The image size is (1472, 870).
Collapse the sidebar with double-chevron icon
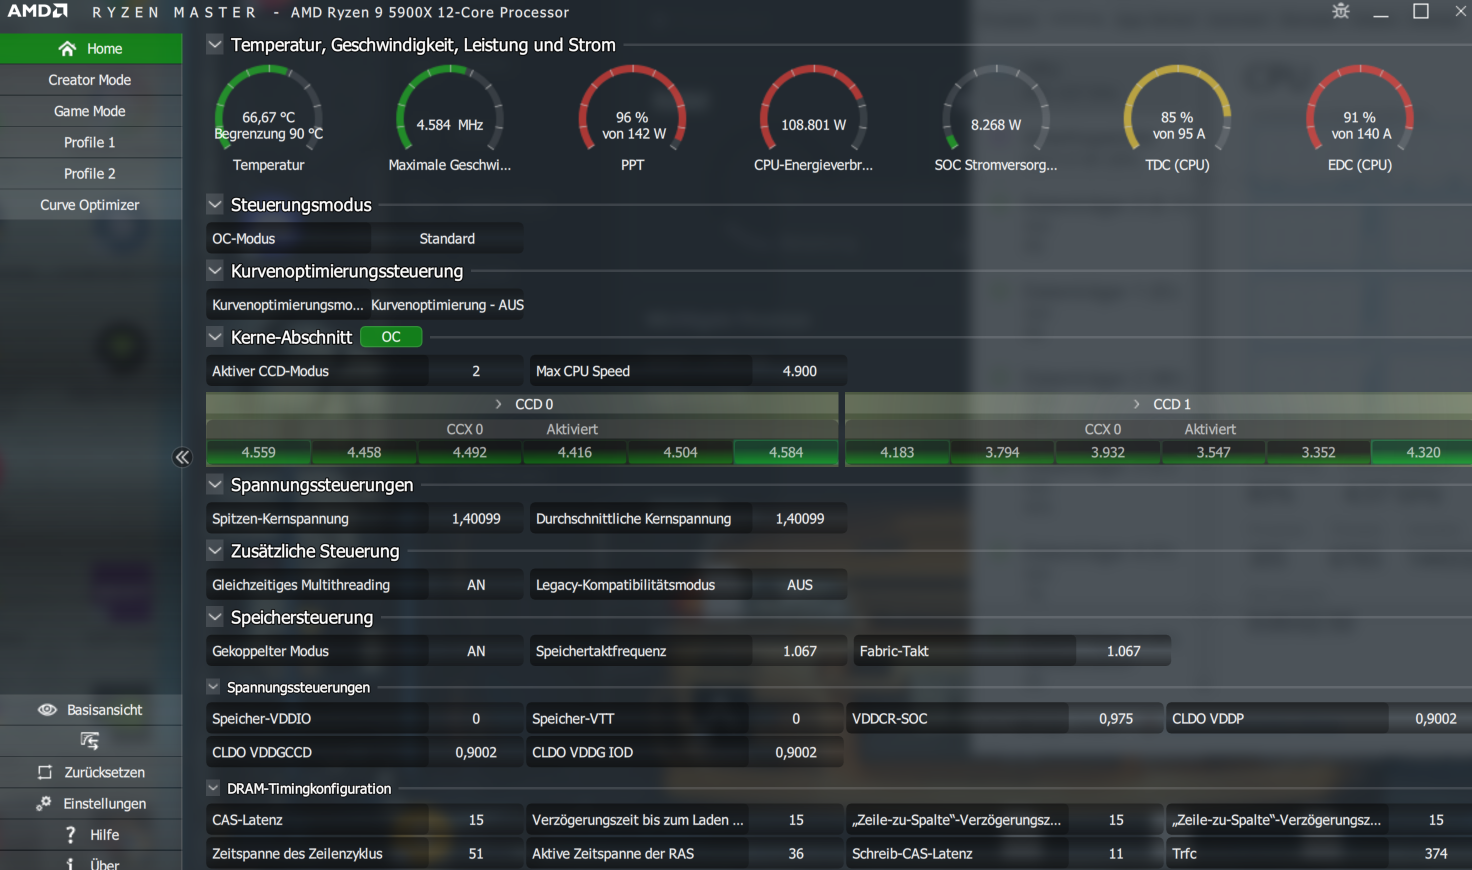click(x=182, y=457)
